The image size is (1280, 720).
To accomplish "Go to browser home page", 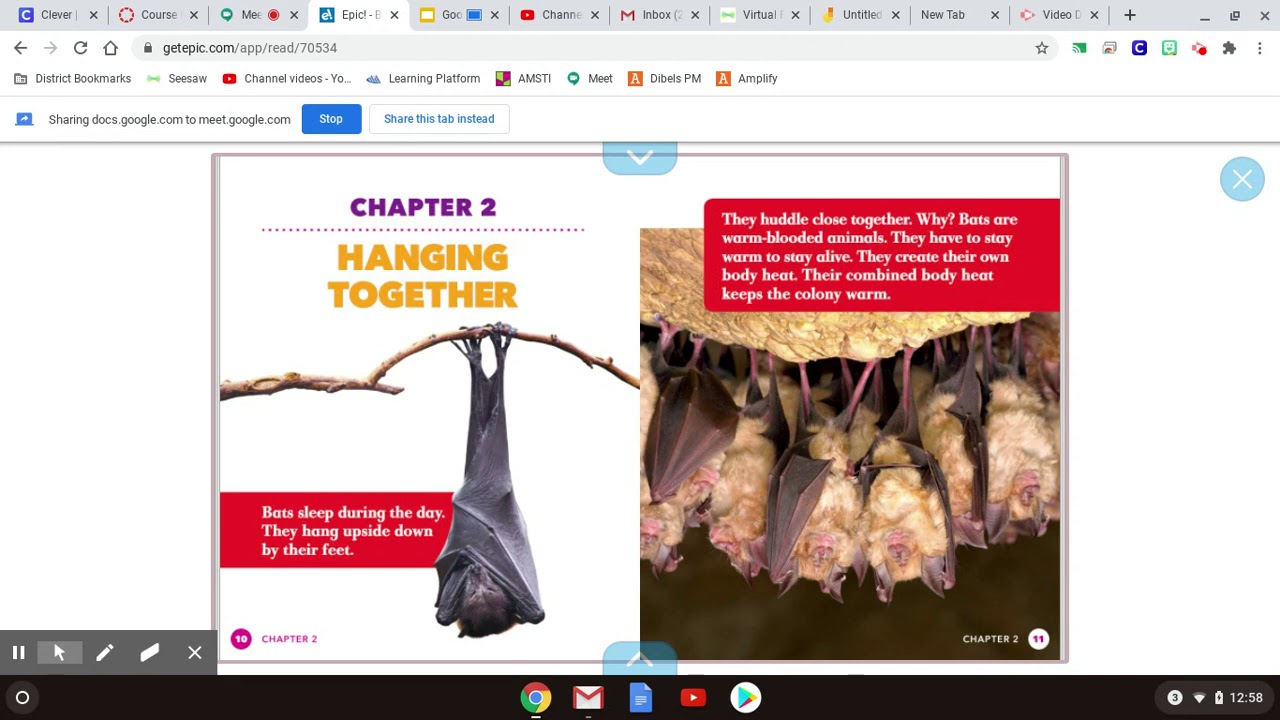I will (110, 48).
